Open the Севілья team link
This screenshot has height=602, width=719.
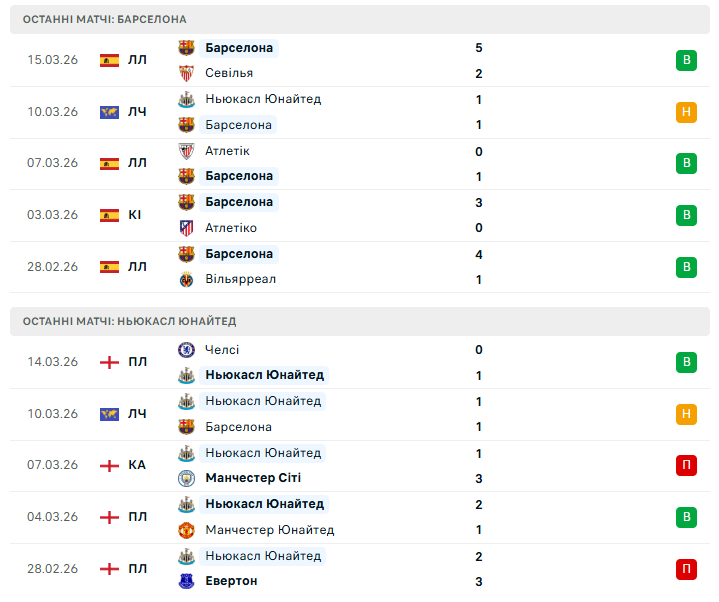click(229, 73)
